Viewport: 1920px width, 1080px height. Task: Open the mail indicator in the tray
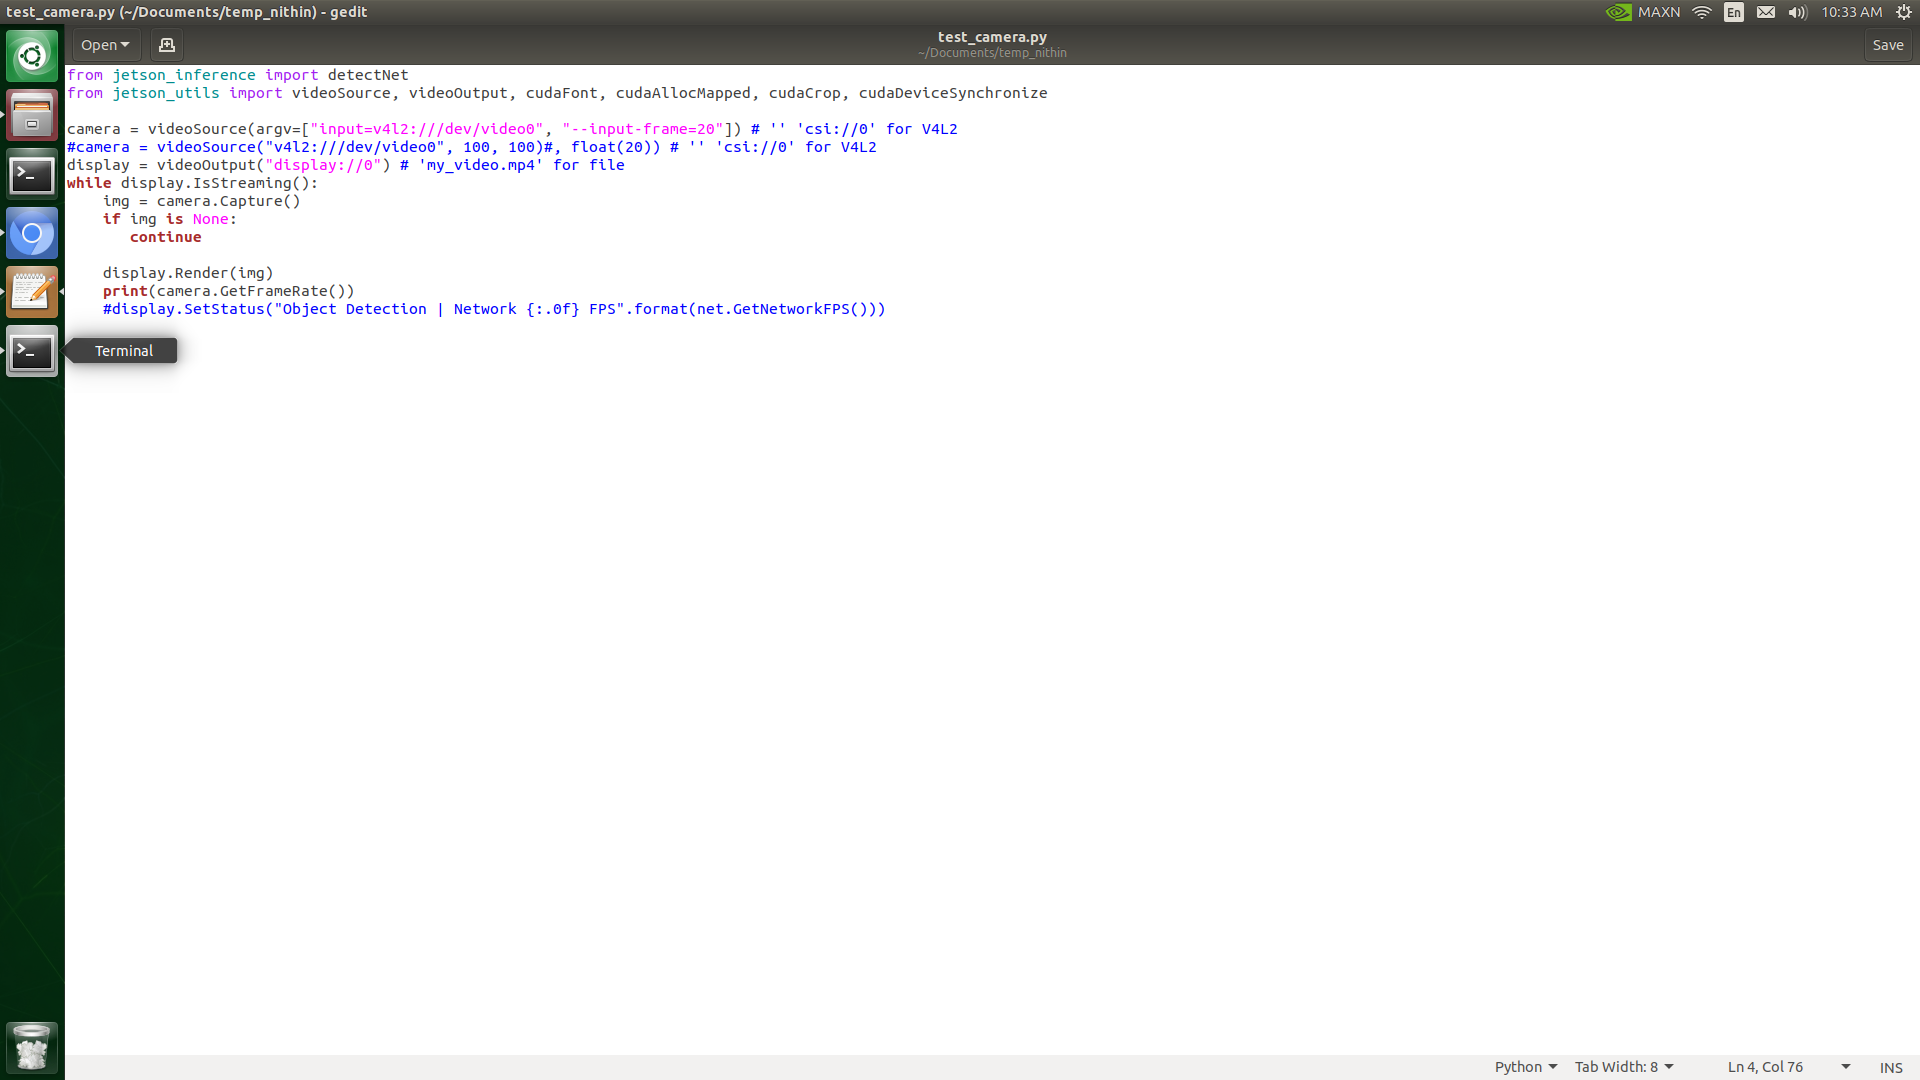[1766, 12]
